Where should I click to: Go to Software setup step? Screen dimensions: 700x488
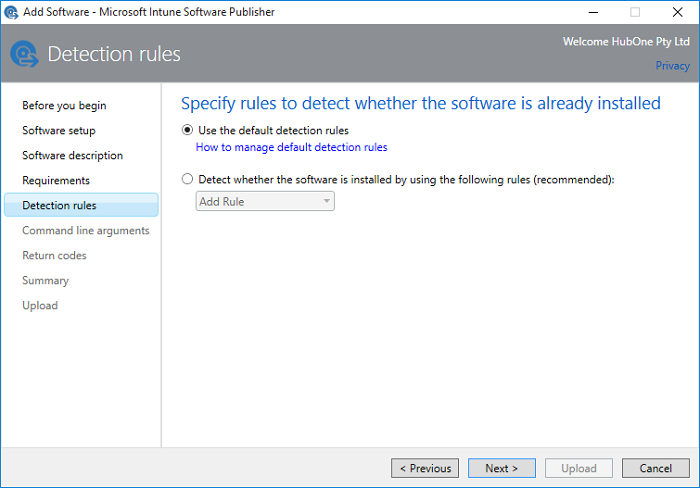point(59,130)
